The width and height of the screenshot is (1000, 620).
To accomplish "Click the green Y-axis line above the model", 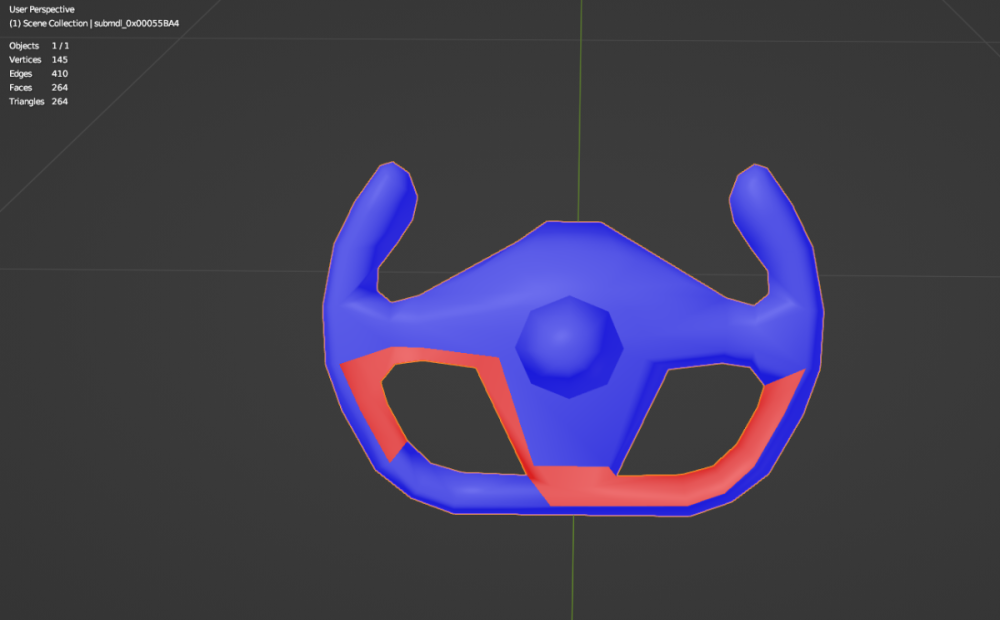I will (574, 100).
